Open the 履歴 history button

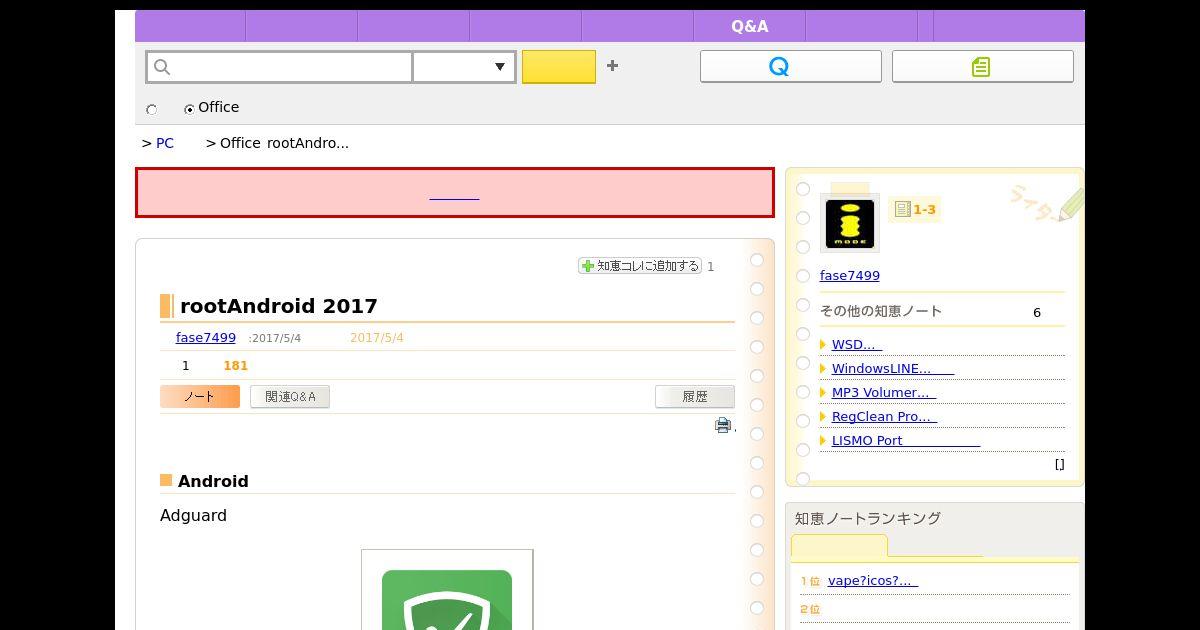[x=695, y=397]
